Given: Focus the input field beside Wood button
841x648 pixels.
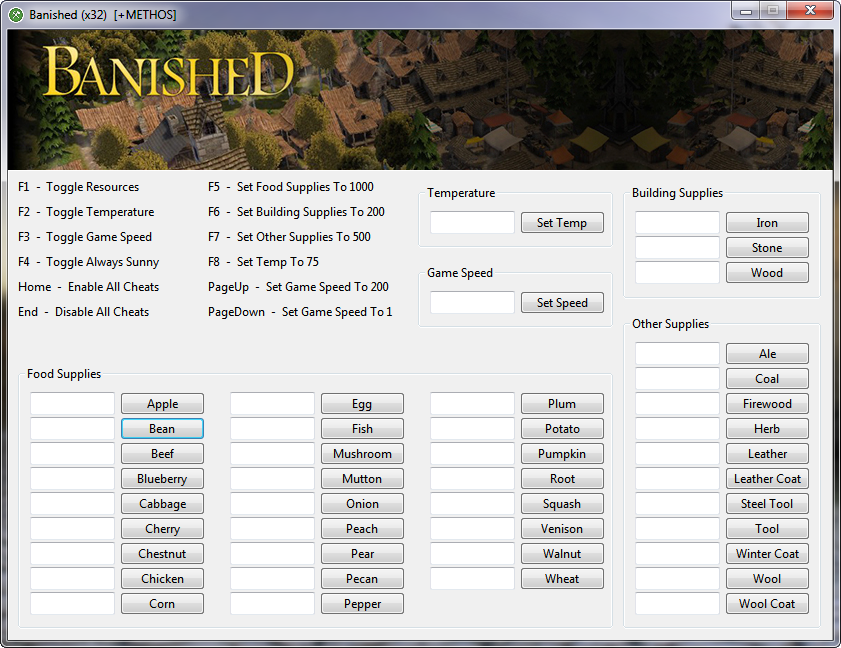Looking at the screenshot, I should (677, 273).
